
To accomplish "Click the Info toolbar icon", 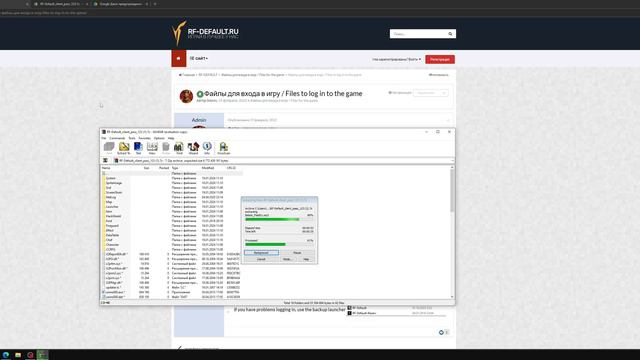I will pyautogui.click(x=207, y=148).
